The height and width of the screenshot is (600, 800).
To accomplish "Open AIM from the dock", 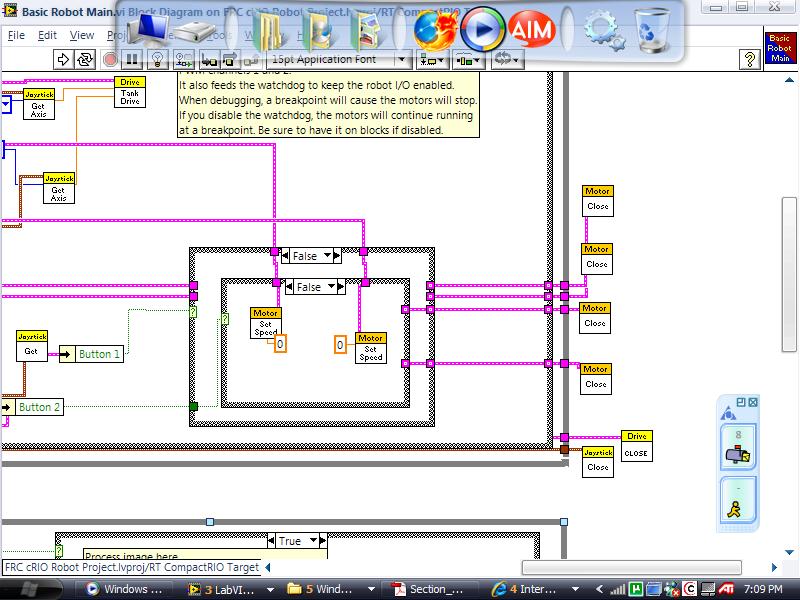I will click(531, 30).
